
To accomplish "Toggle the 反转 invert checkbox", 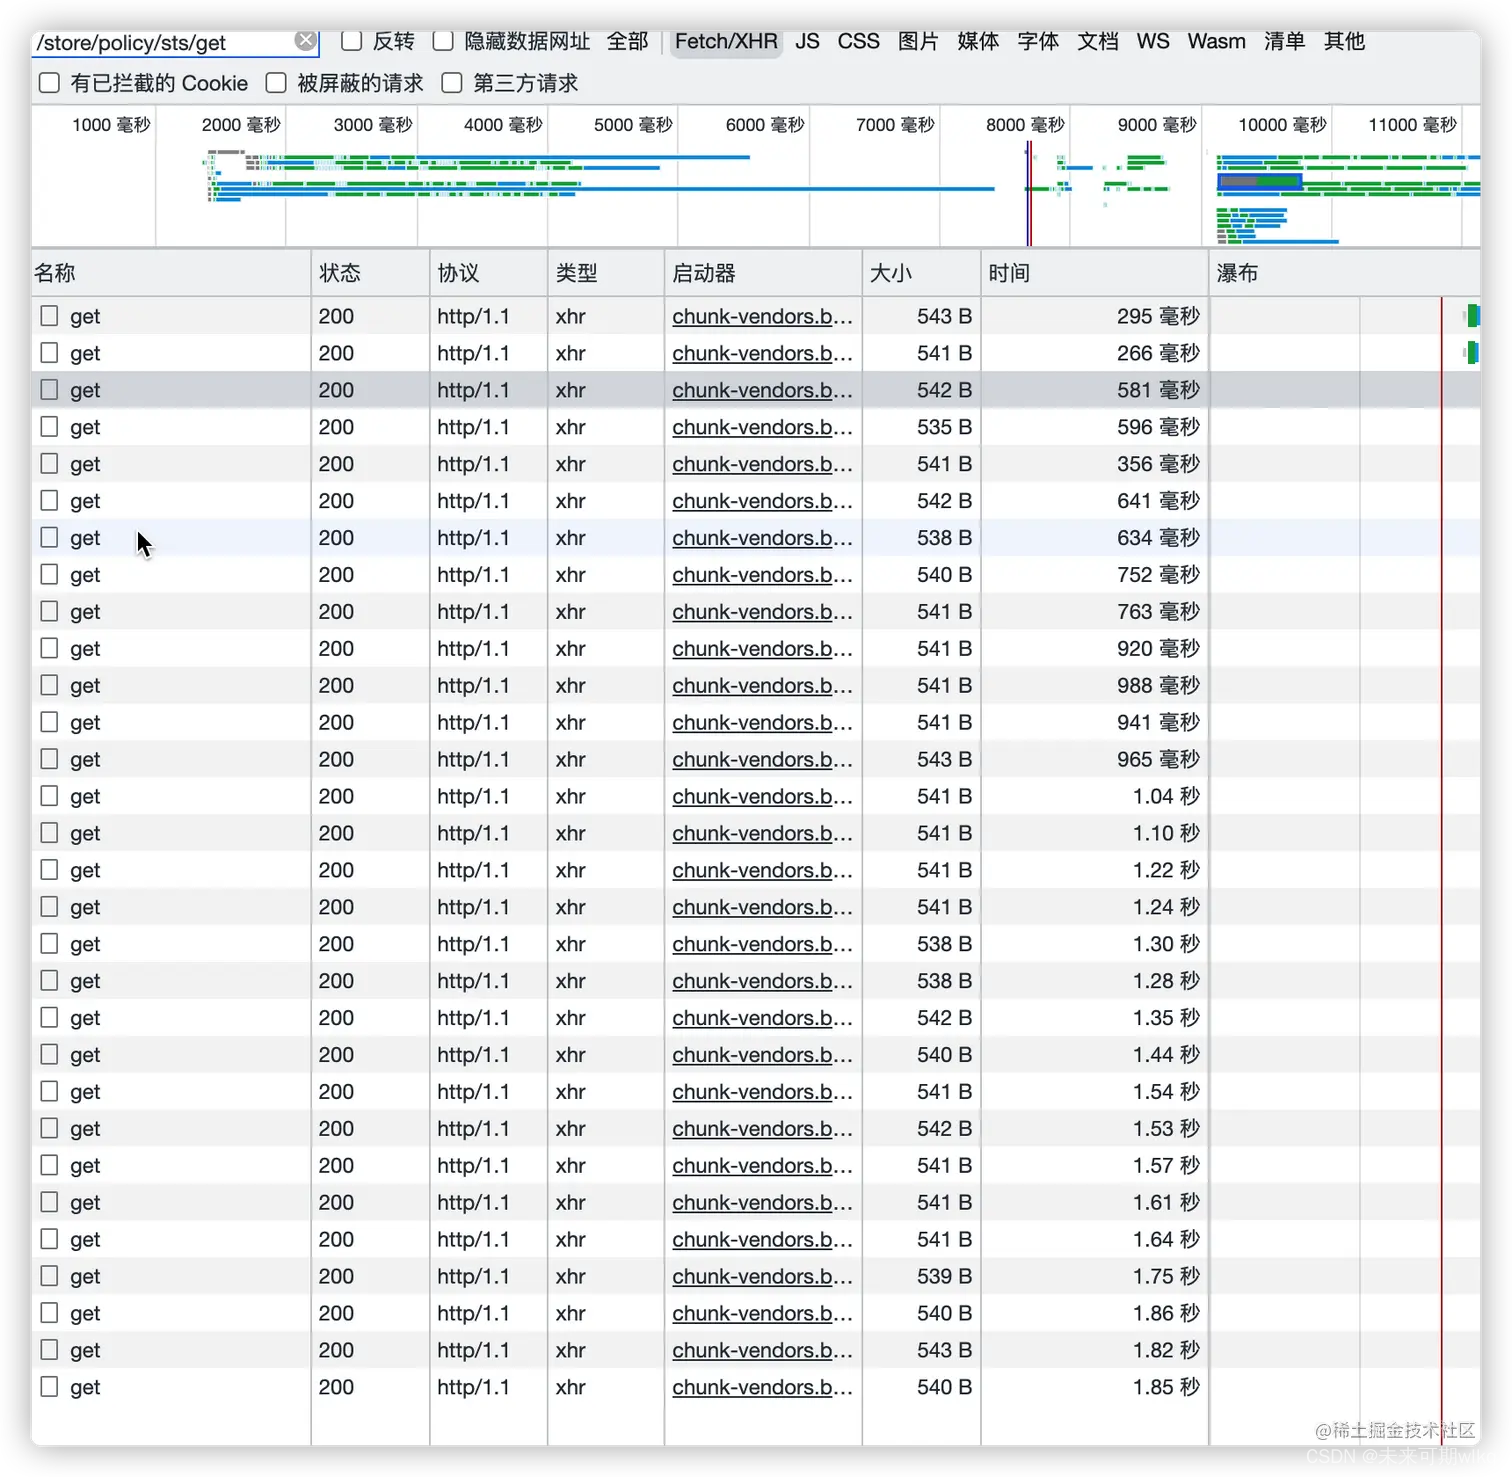I will 351,41.
